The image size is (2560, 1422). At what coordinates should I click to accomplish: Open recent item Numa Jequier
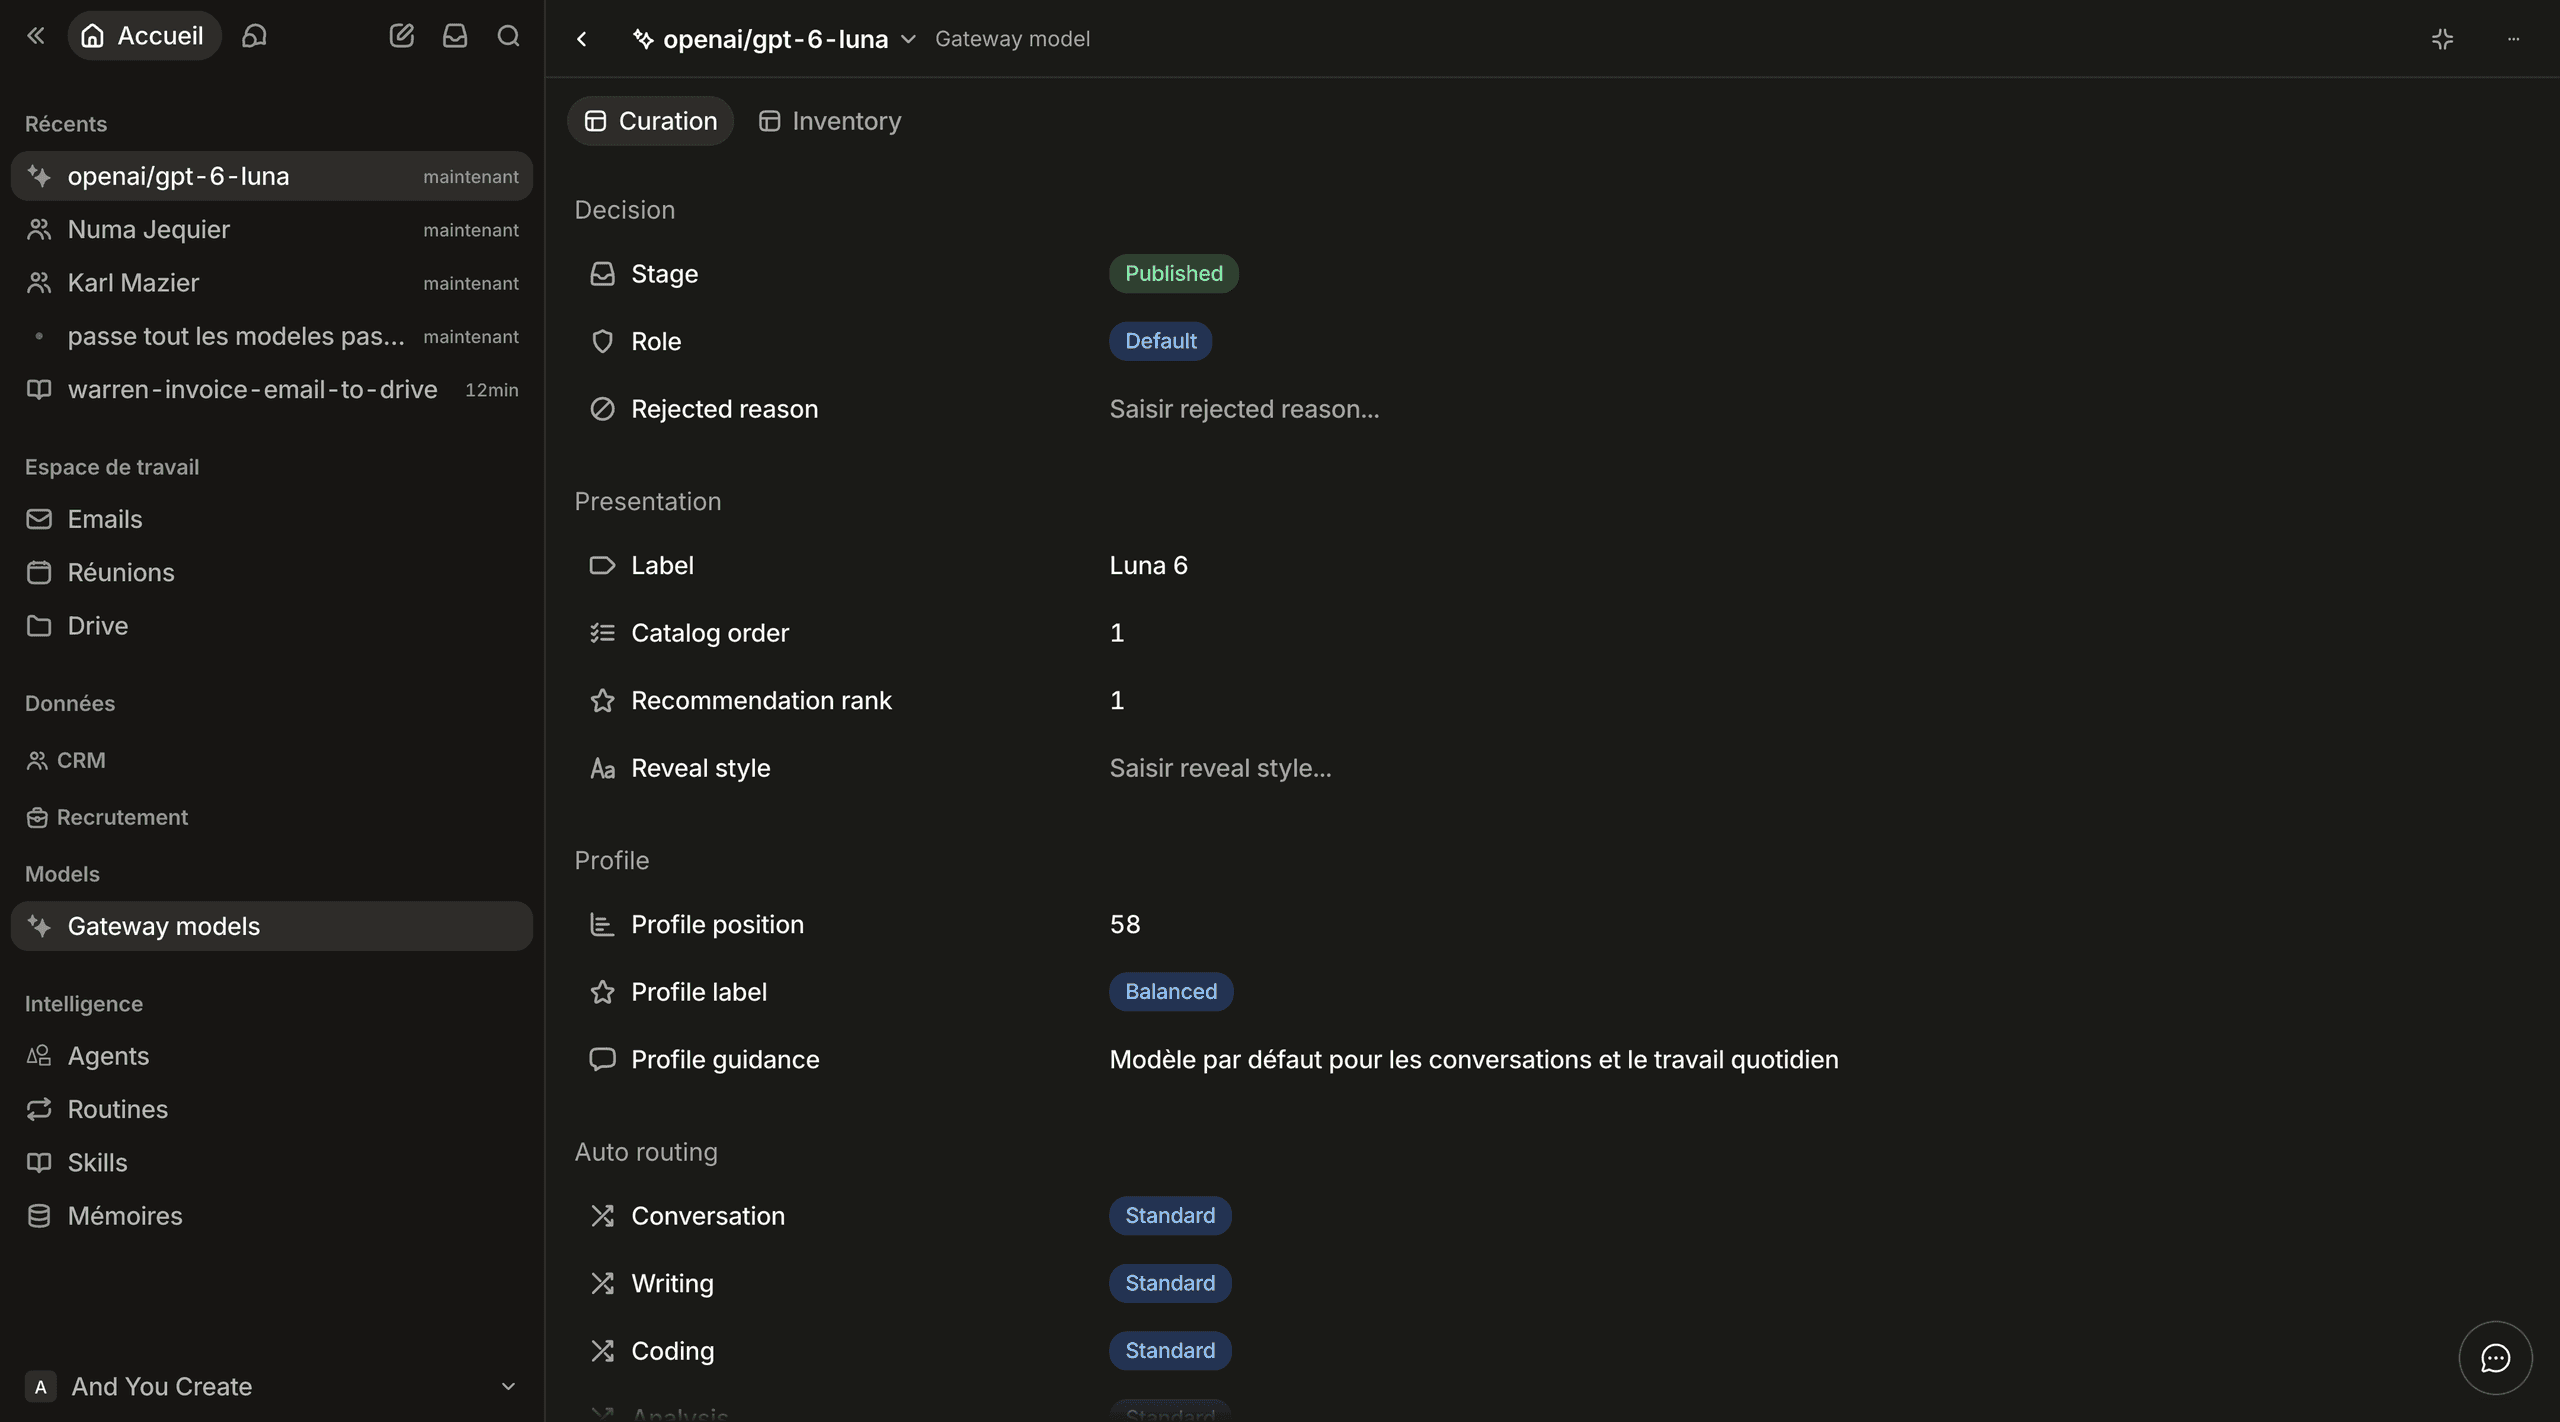pyautogui.click(x=271, y=230)
